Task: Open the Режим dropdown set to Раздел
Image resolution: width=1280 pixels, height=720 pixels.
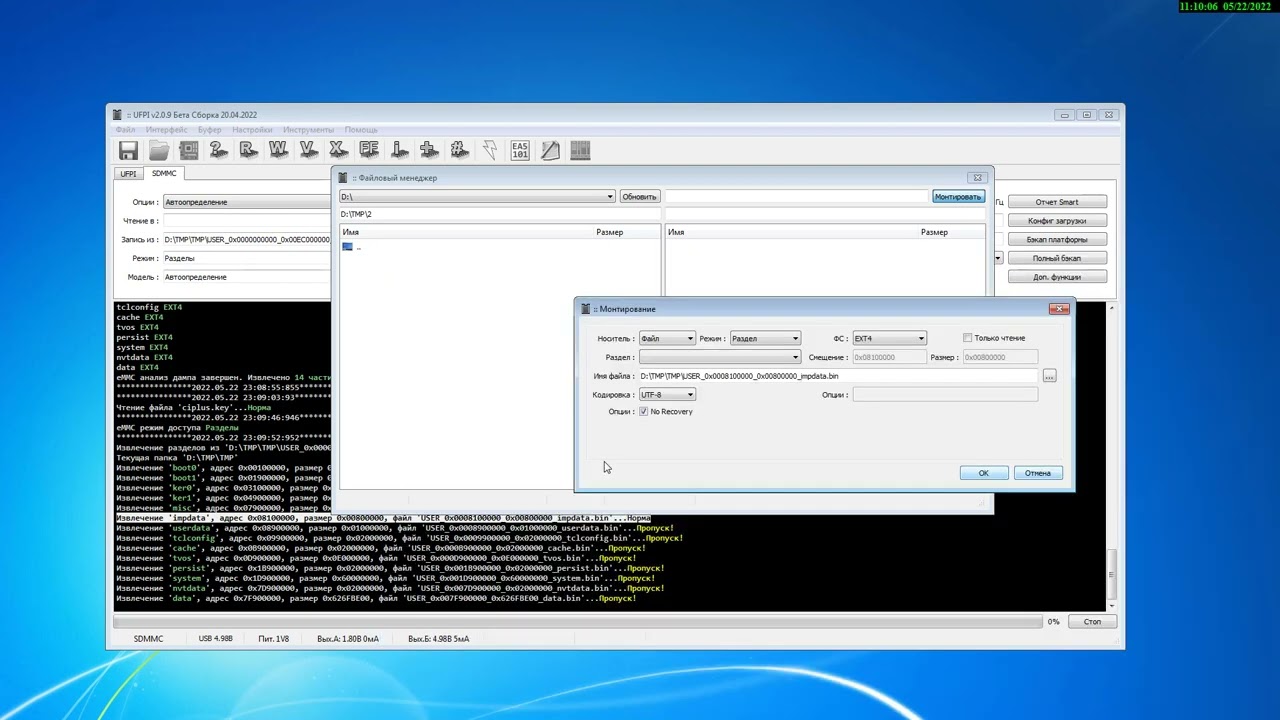Action: pos(765,338)
